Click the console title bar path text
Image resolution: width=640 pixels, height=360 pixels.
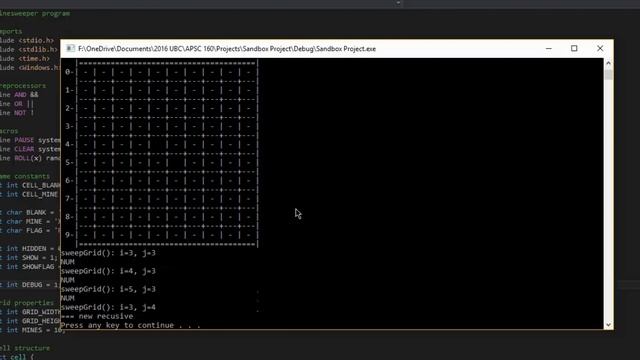[x=227, y=49]
